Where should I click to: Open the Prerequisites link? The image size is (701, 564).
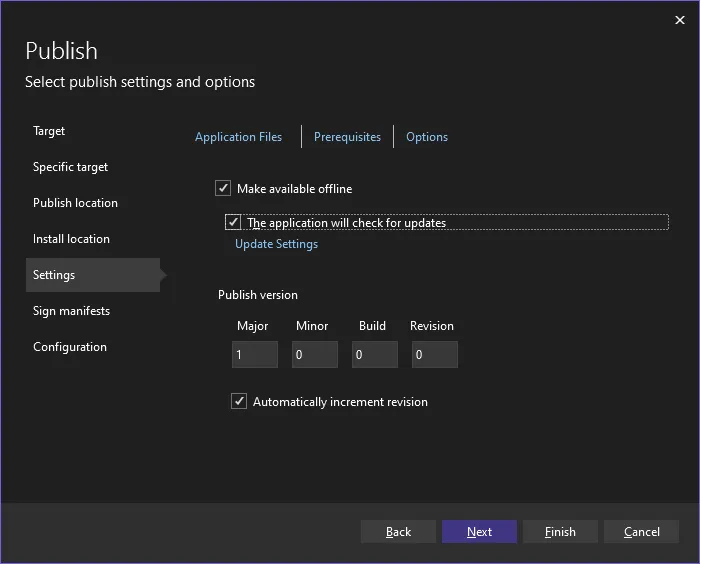tap(347, 137)
